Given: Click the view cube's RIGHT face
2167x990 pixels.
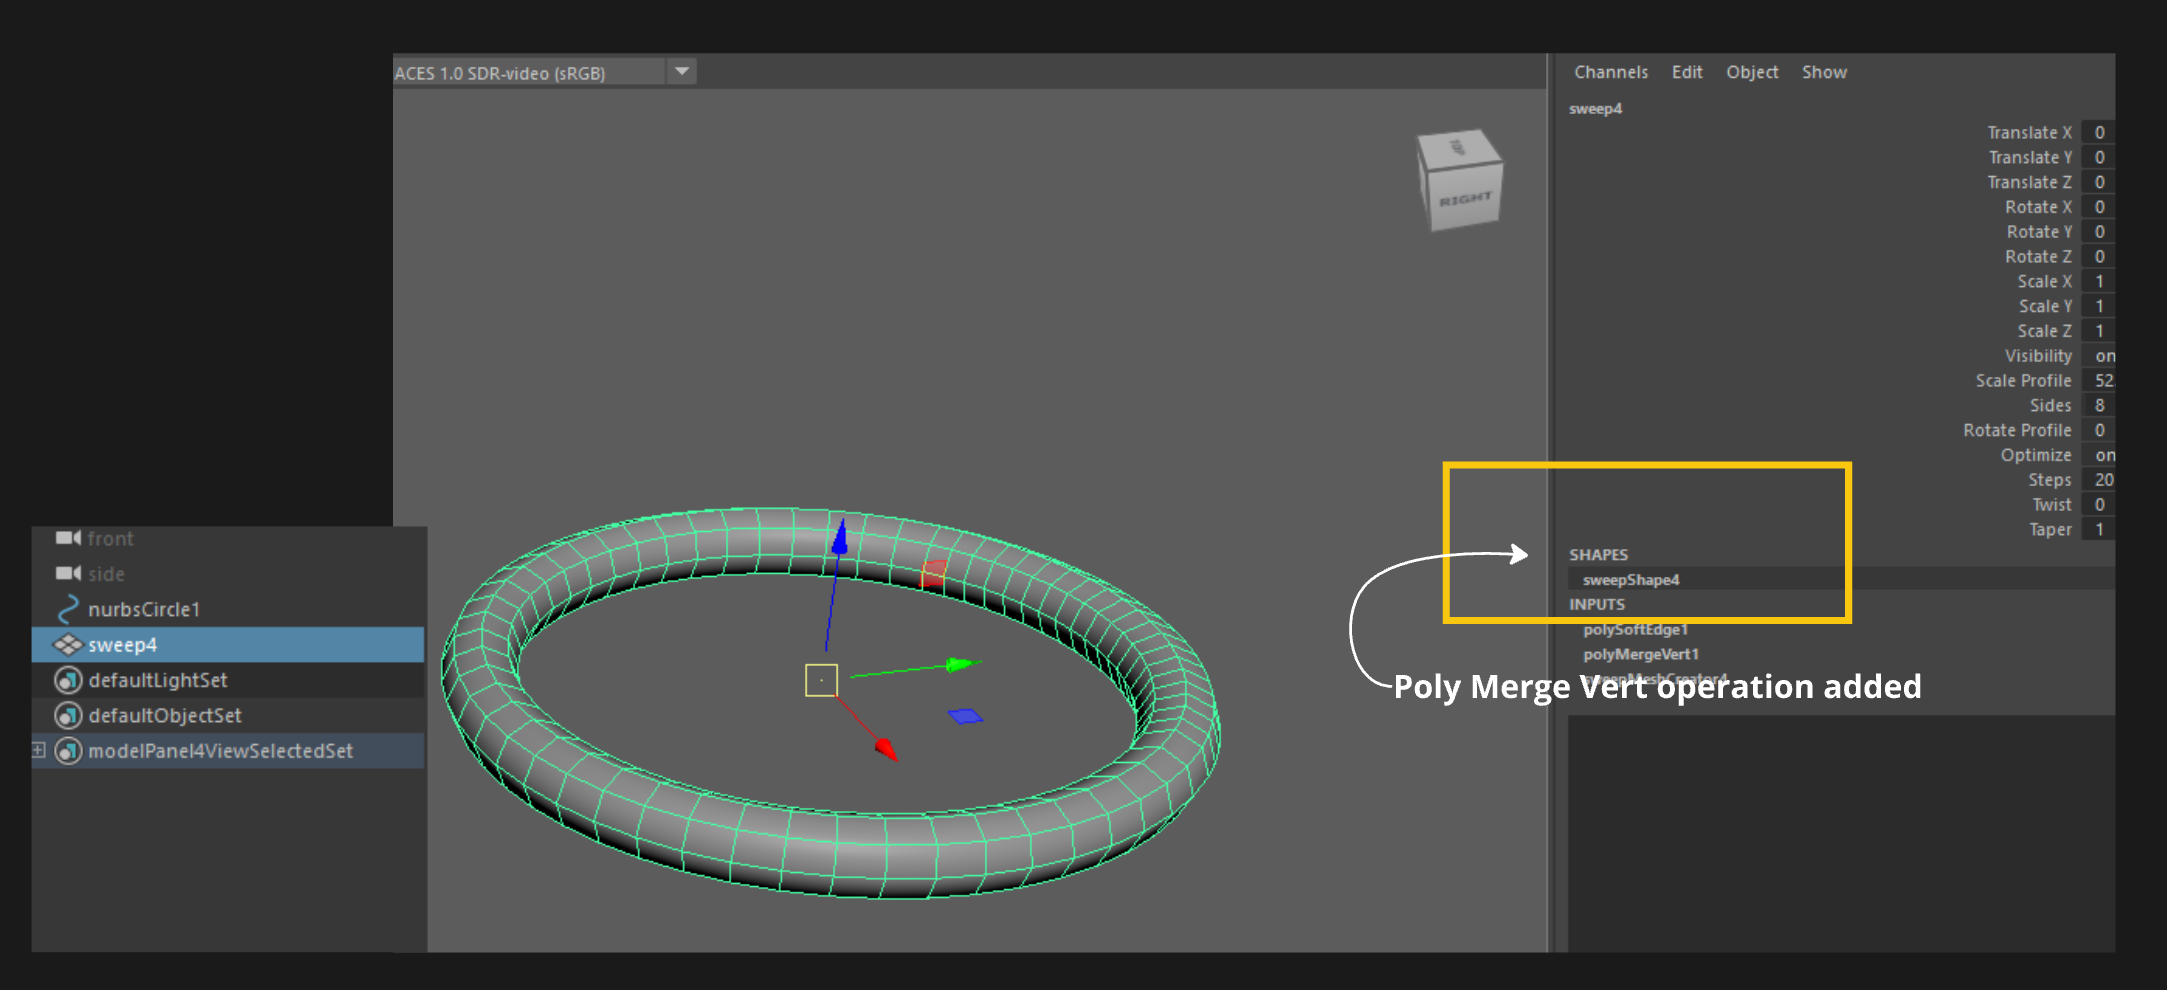Looking at the screenshot, I should pos(1465,200).
